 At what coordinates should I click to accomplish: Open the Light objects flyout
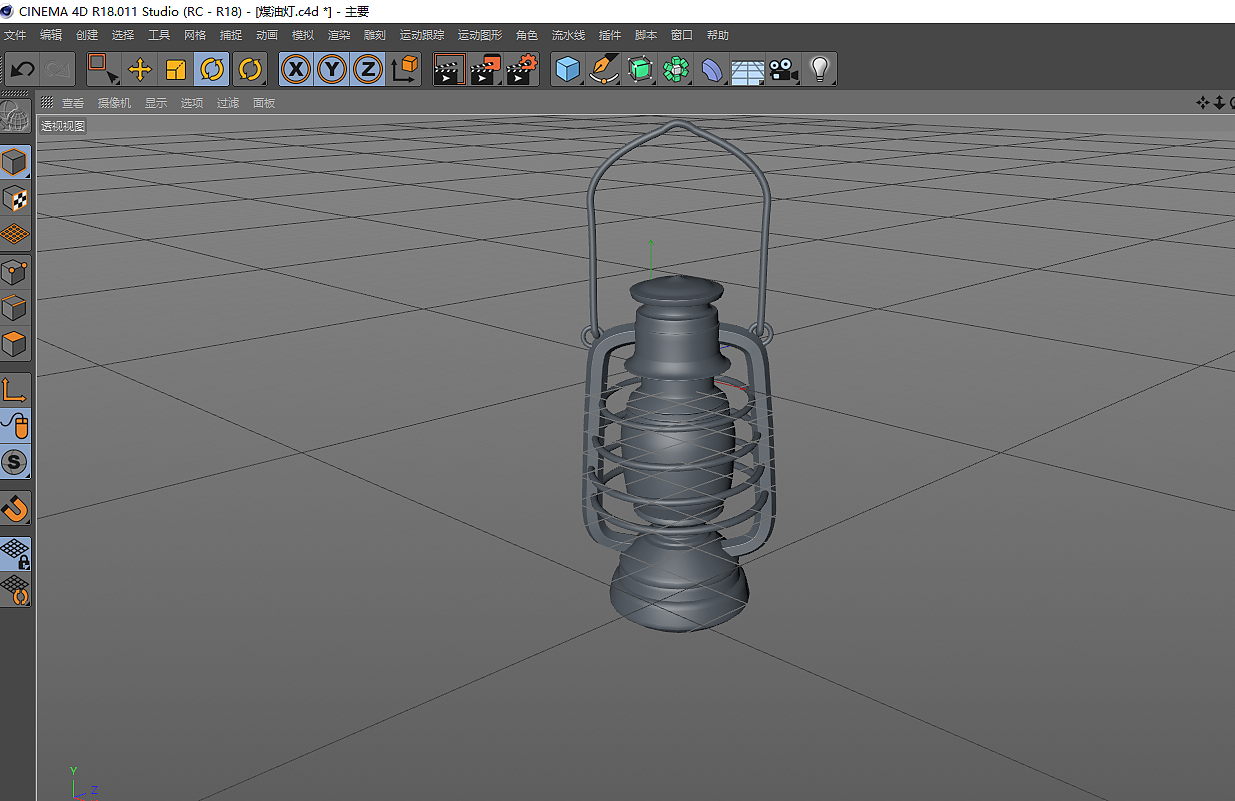[x=819, y=69]
